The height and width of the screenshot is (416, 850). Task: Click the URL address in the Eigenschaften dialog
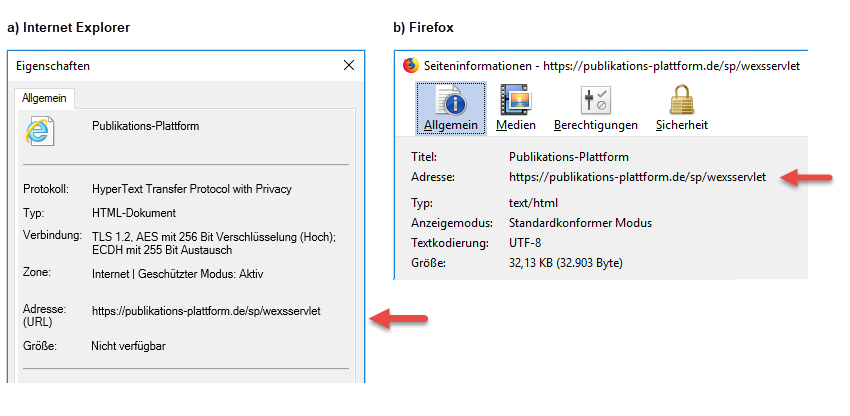pyautogui.click(x=207, y=311)
